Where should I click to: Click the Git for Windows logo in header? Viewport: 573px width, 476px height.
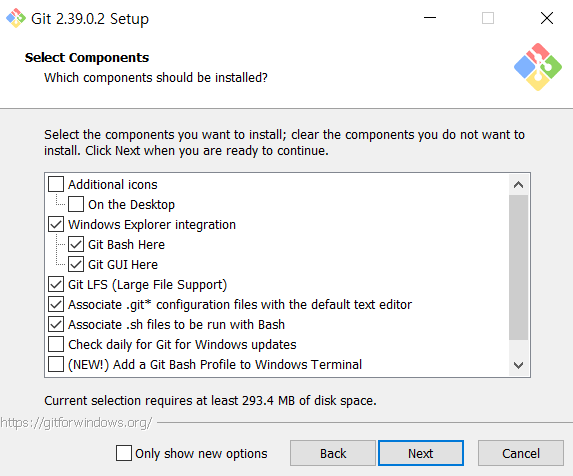(538, 67)
